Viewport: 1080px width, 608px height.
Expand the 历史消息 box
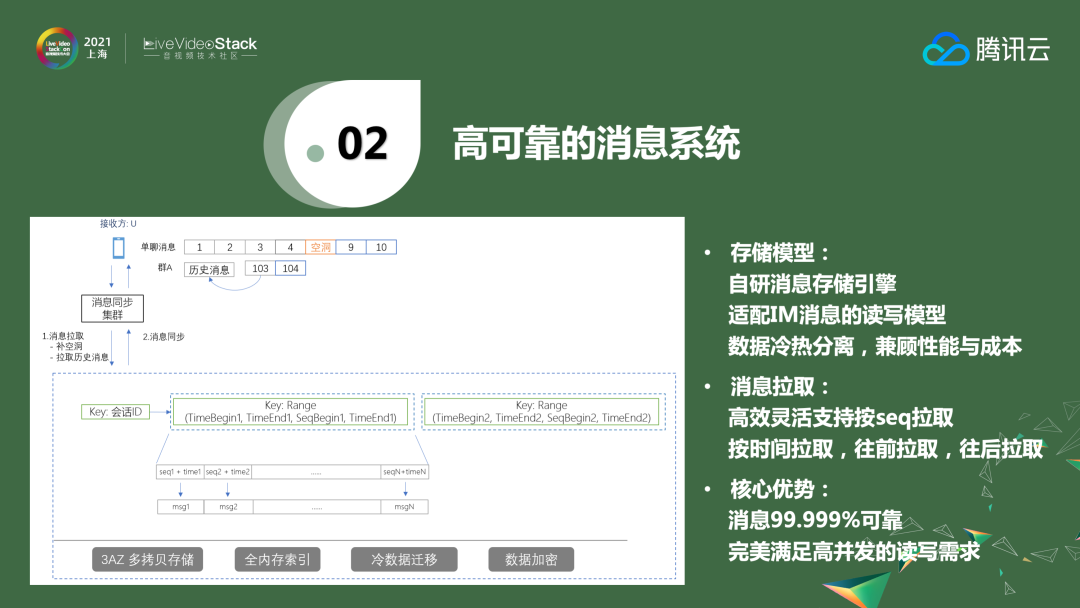click(210, 269)
